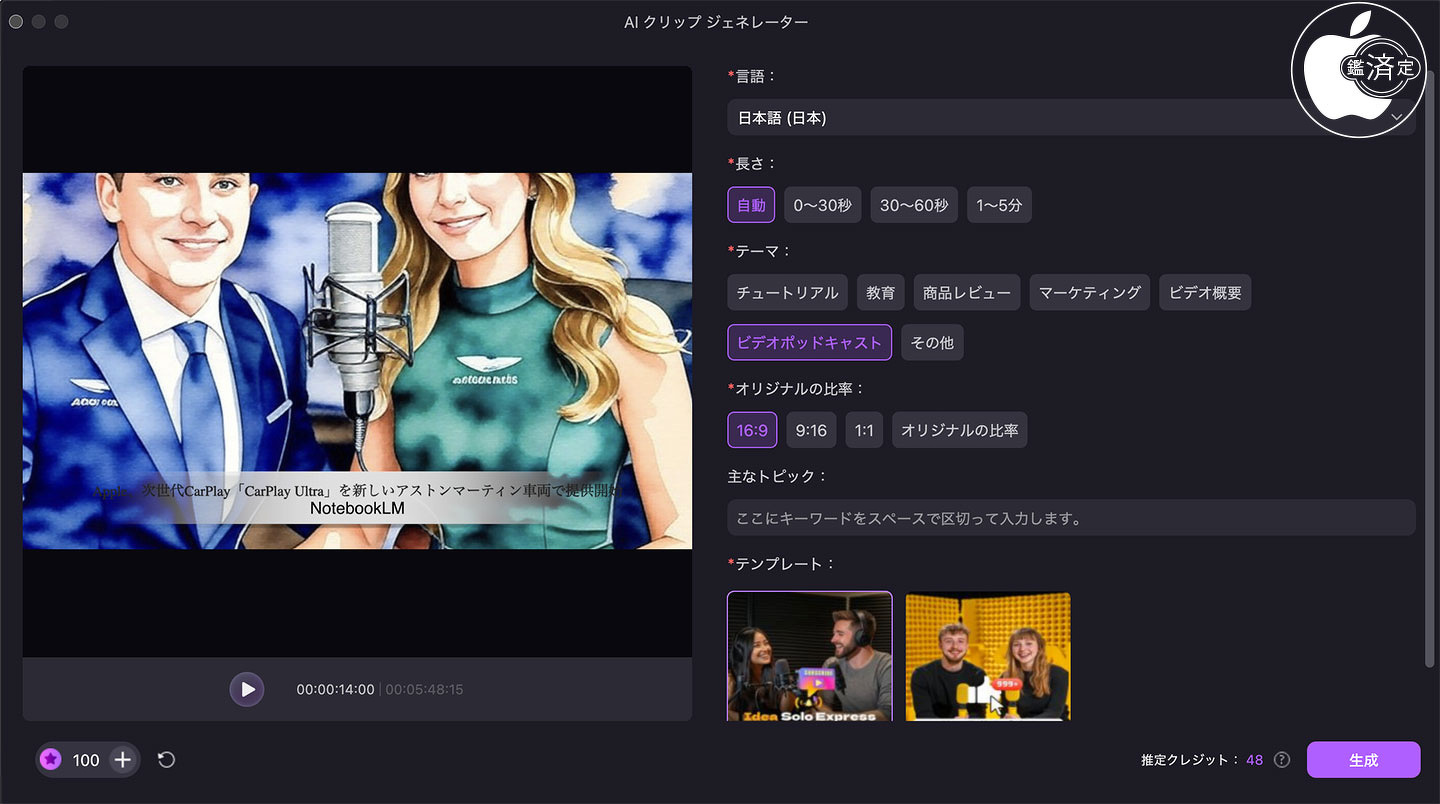Select the yellow studio template thumbnail

(988, 656)
